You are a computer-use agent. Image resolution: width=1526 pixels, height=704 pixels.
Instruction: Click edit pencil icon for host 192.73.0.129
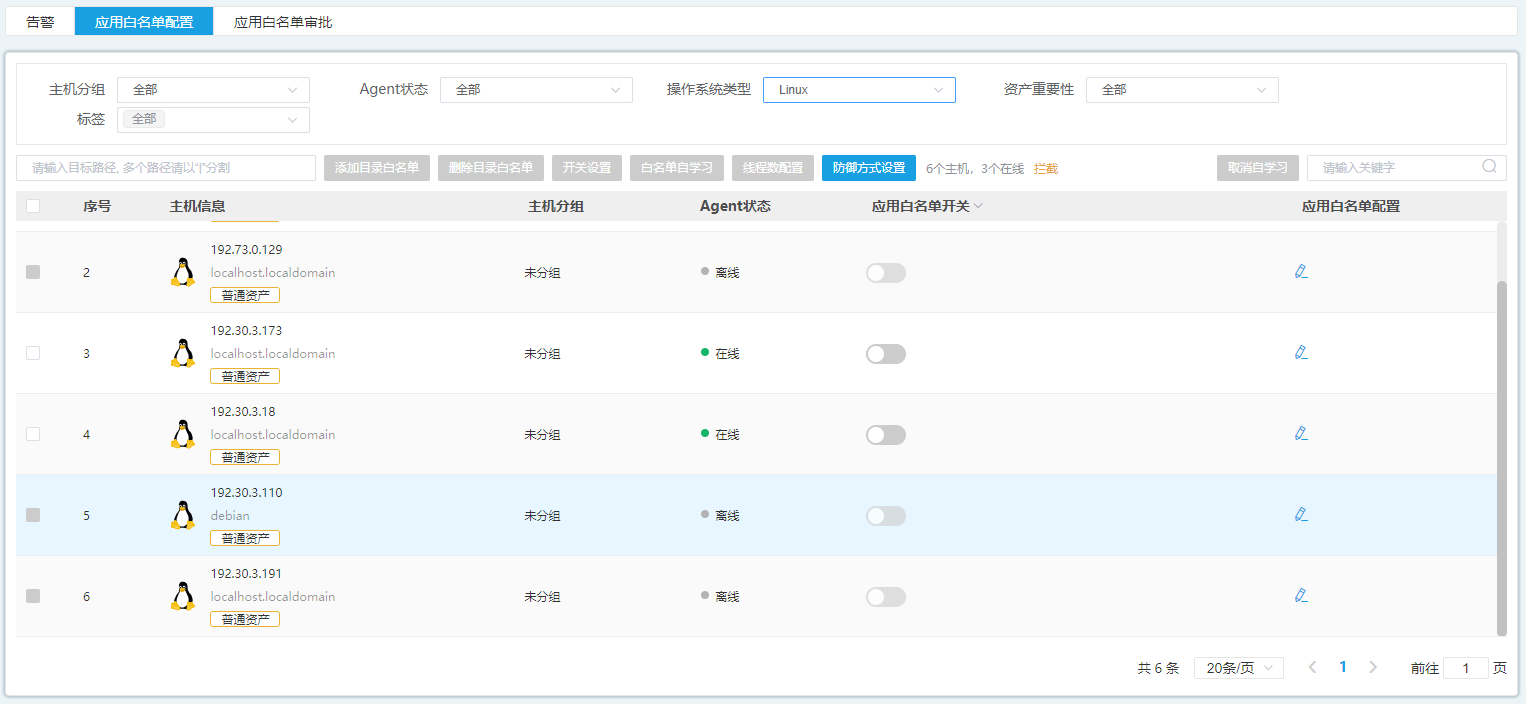point(1300,271)
